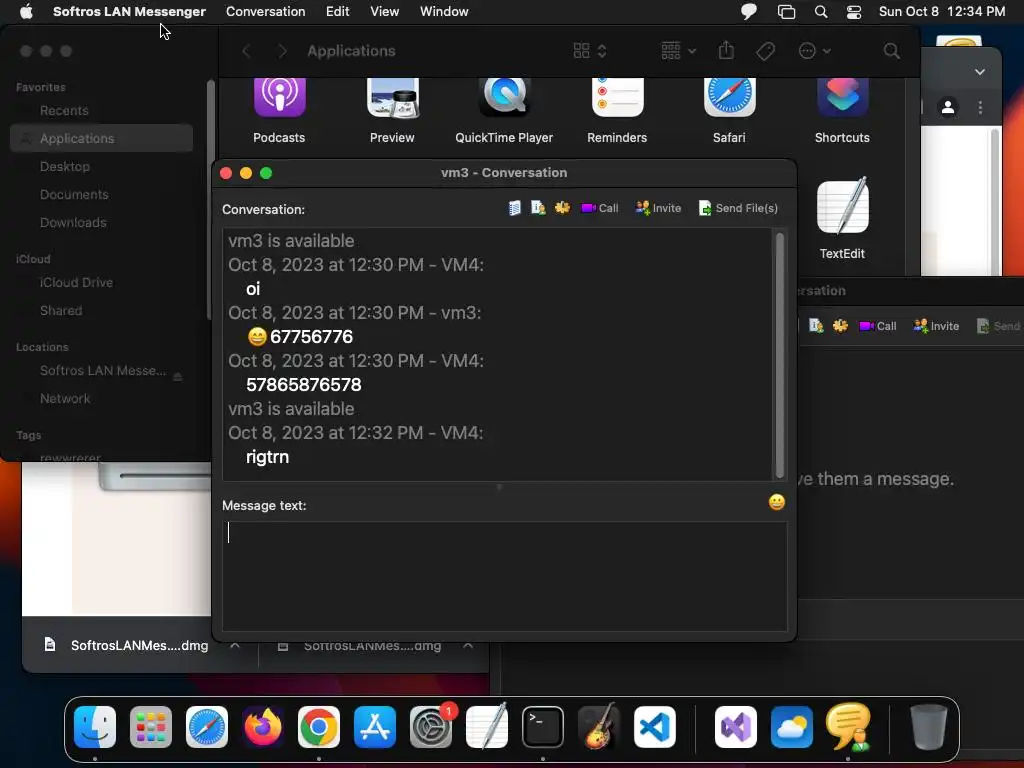Image resolution: width=1024 pixels, height=768 pixels.
Task: Click gear icon in background conversation window
Action: 840,326
